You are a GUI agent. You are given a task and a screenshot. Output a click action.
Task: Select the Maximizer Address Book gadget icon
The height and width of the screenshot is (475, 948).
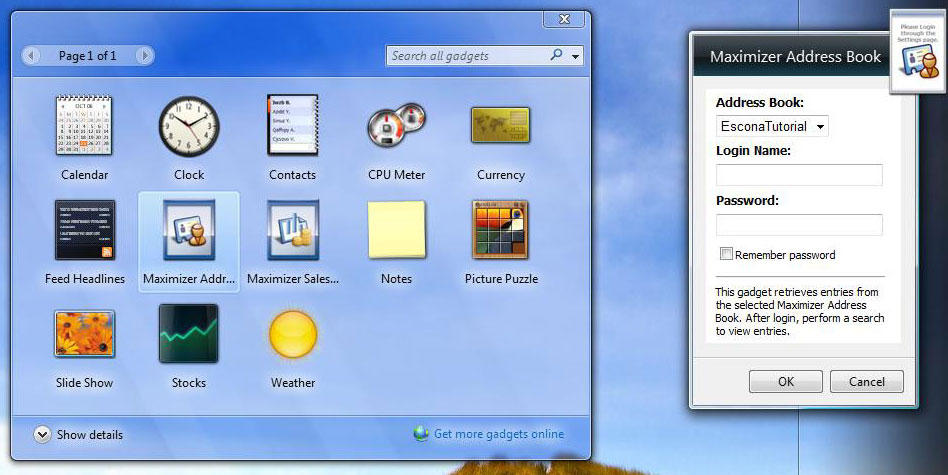(189, 230)
